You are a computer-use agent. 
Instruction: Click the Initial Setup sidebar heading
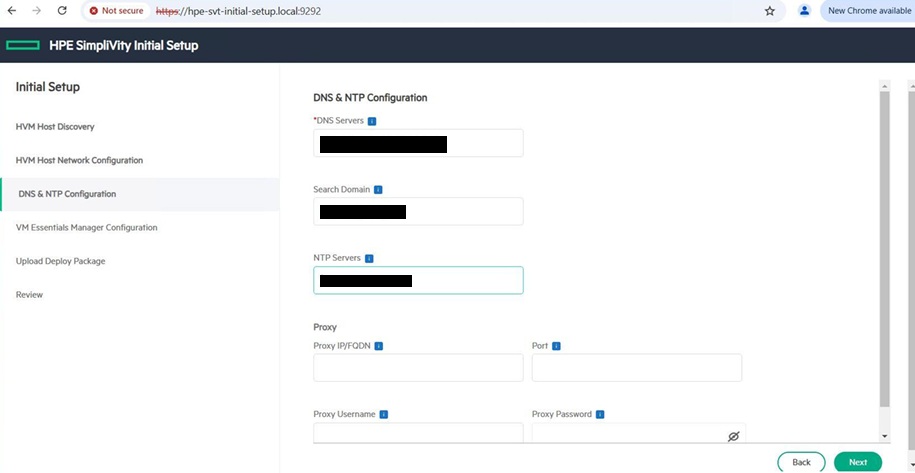48,87
